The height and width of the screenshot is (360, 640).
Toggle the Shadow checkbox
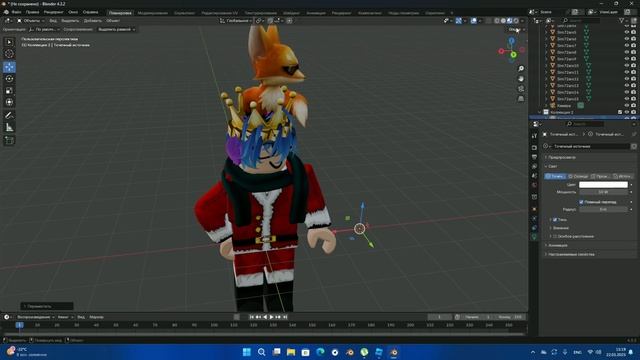click(555, 220)
